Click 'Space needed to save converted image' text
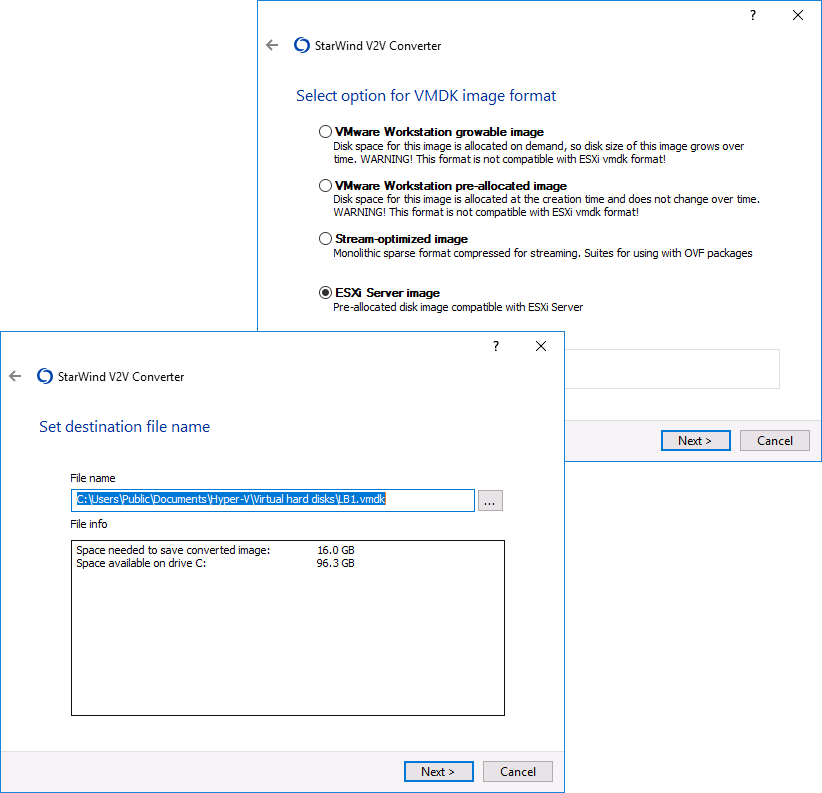 click(x=173, y=550)
